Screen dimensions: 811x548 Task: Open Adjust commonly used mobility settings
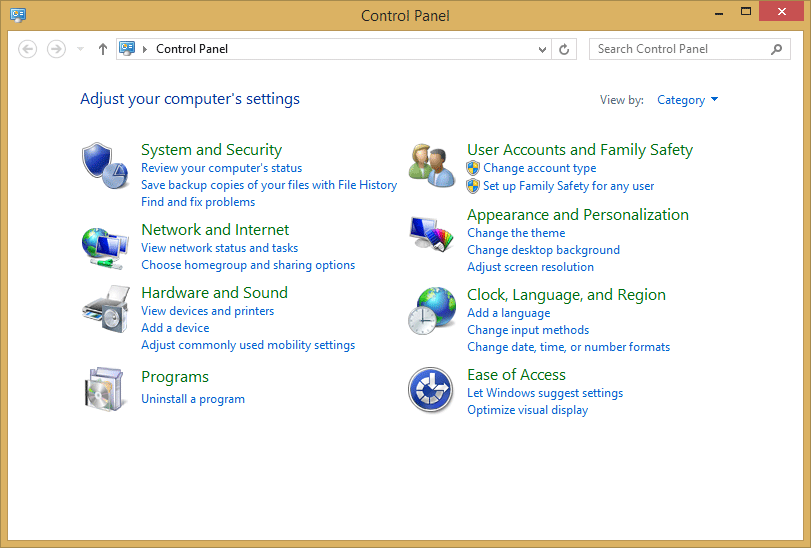pos(248,345)
